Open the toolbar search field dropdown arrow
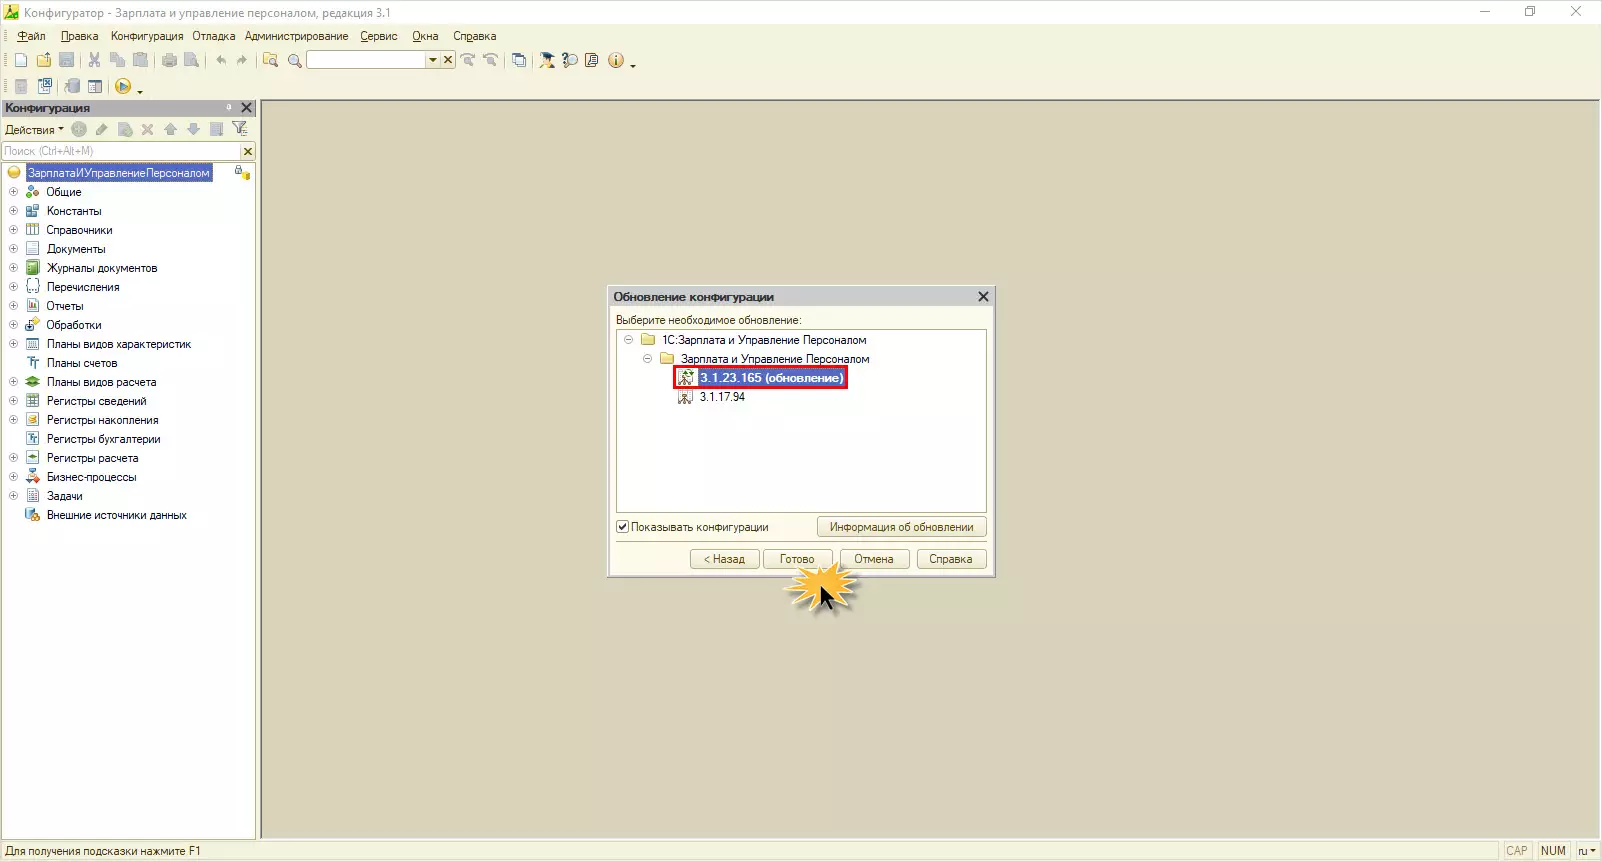 433,60
